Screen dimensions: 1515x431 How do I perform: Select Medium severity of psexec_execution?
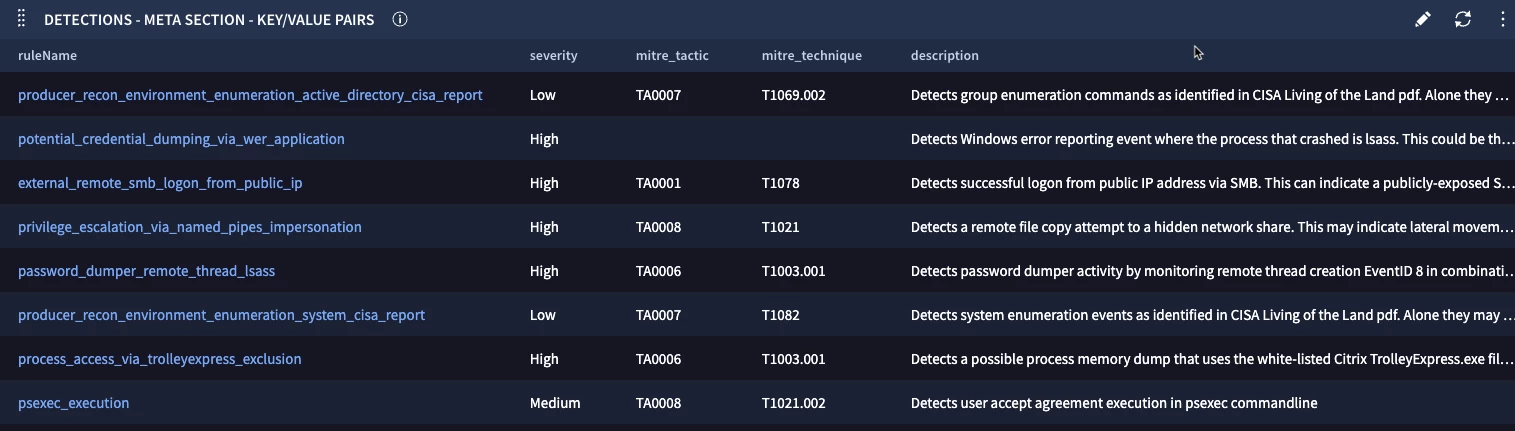pos(555,404)
